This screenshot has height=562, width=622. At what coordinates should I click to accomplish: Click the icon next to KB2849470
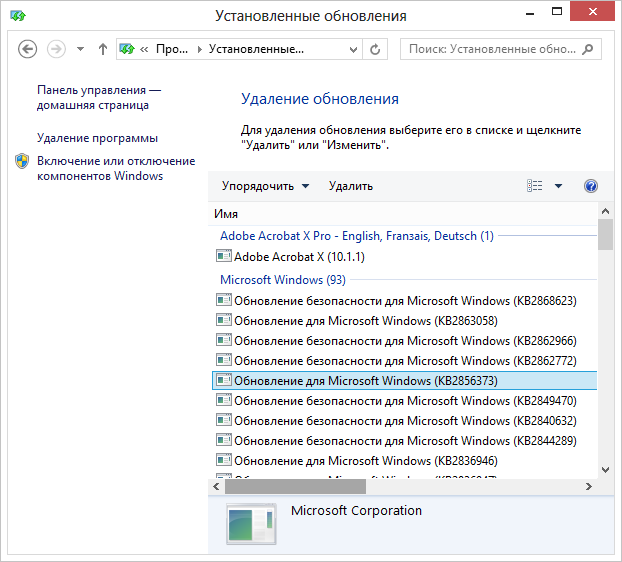point(224,400)
